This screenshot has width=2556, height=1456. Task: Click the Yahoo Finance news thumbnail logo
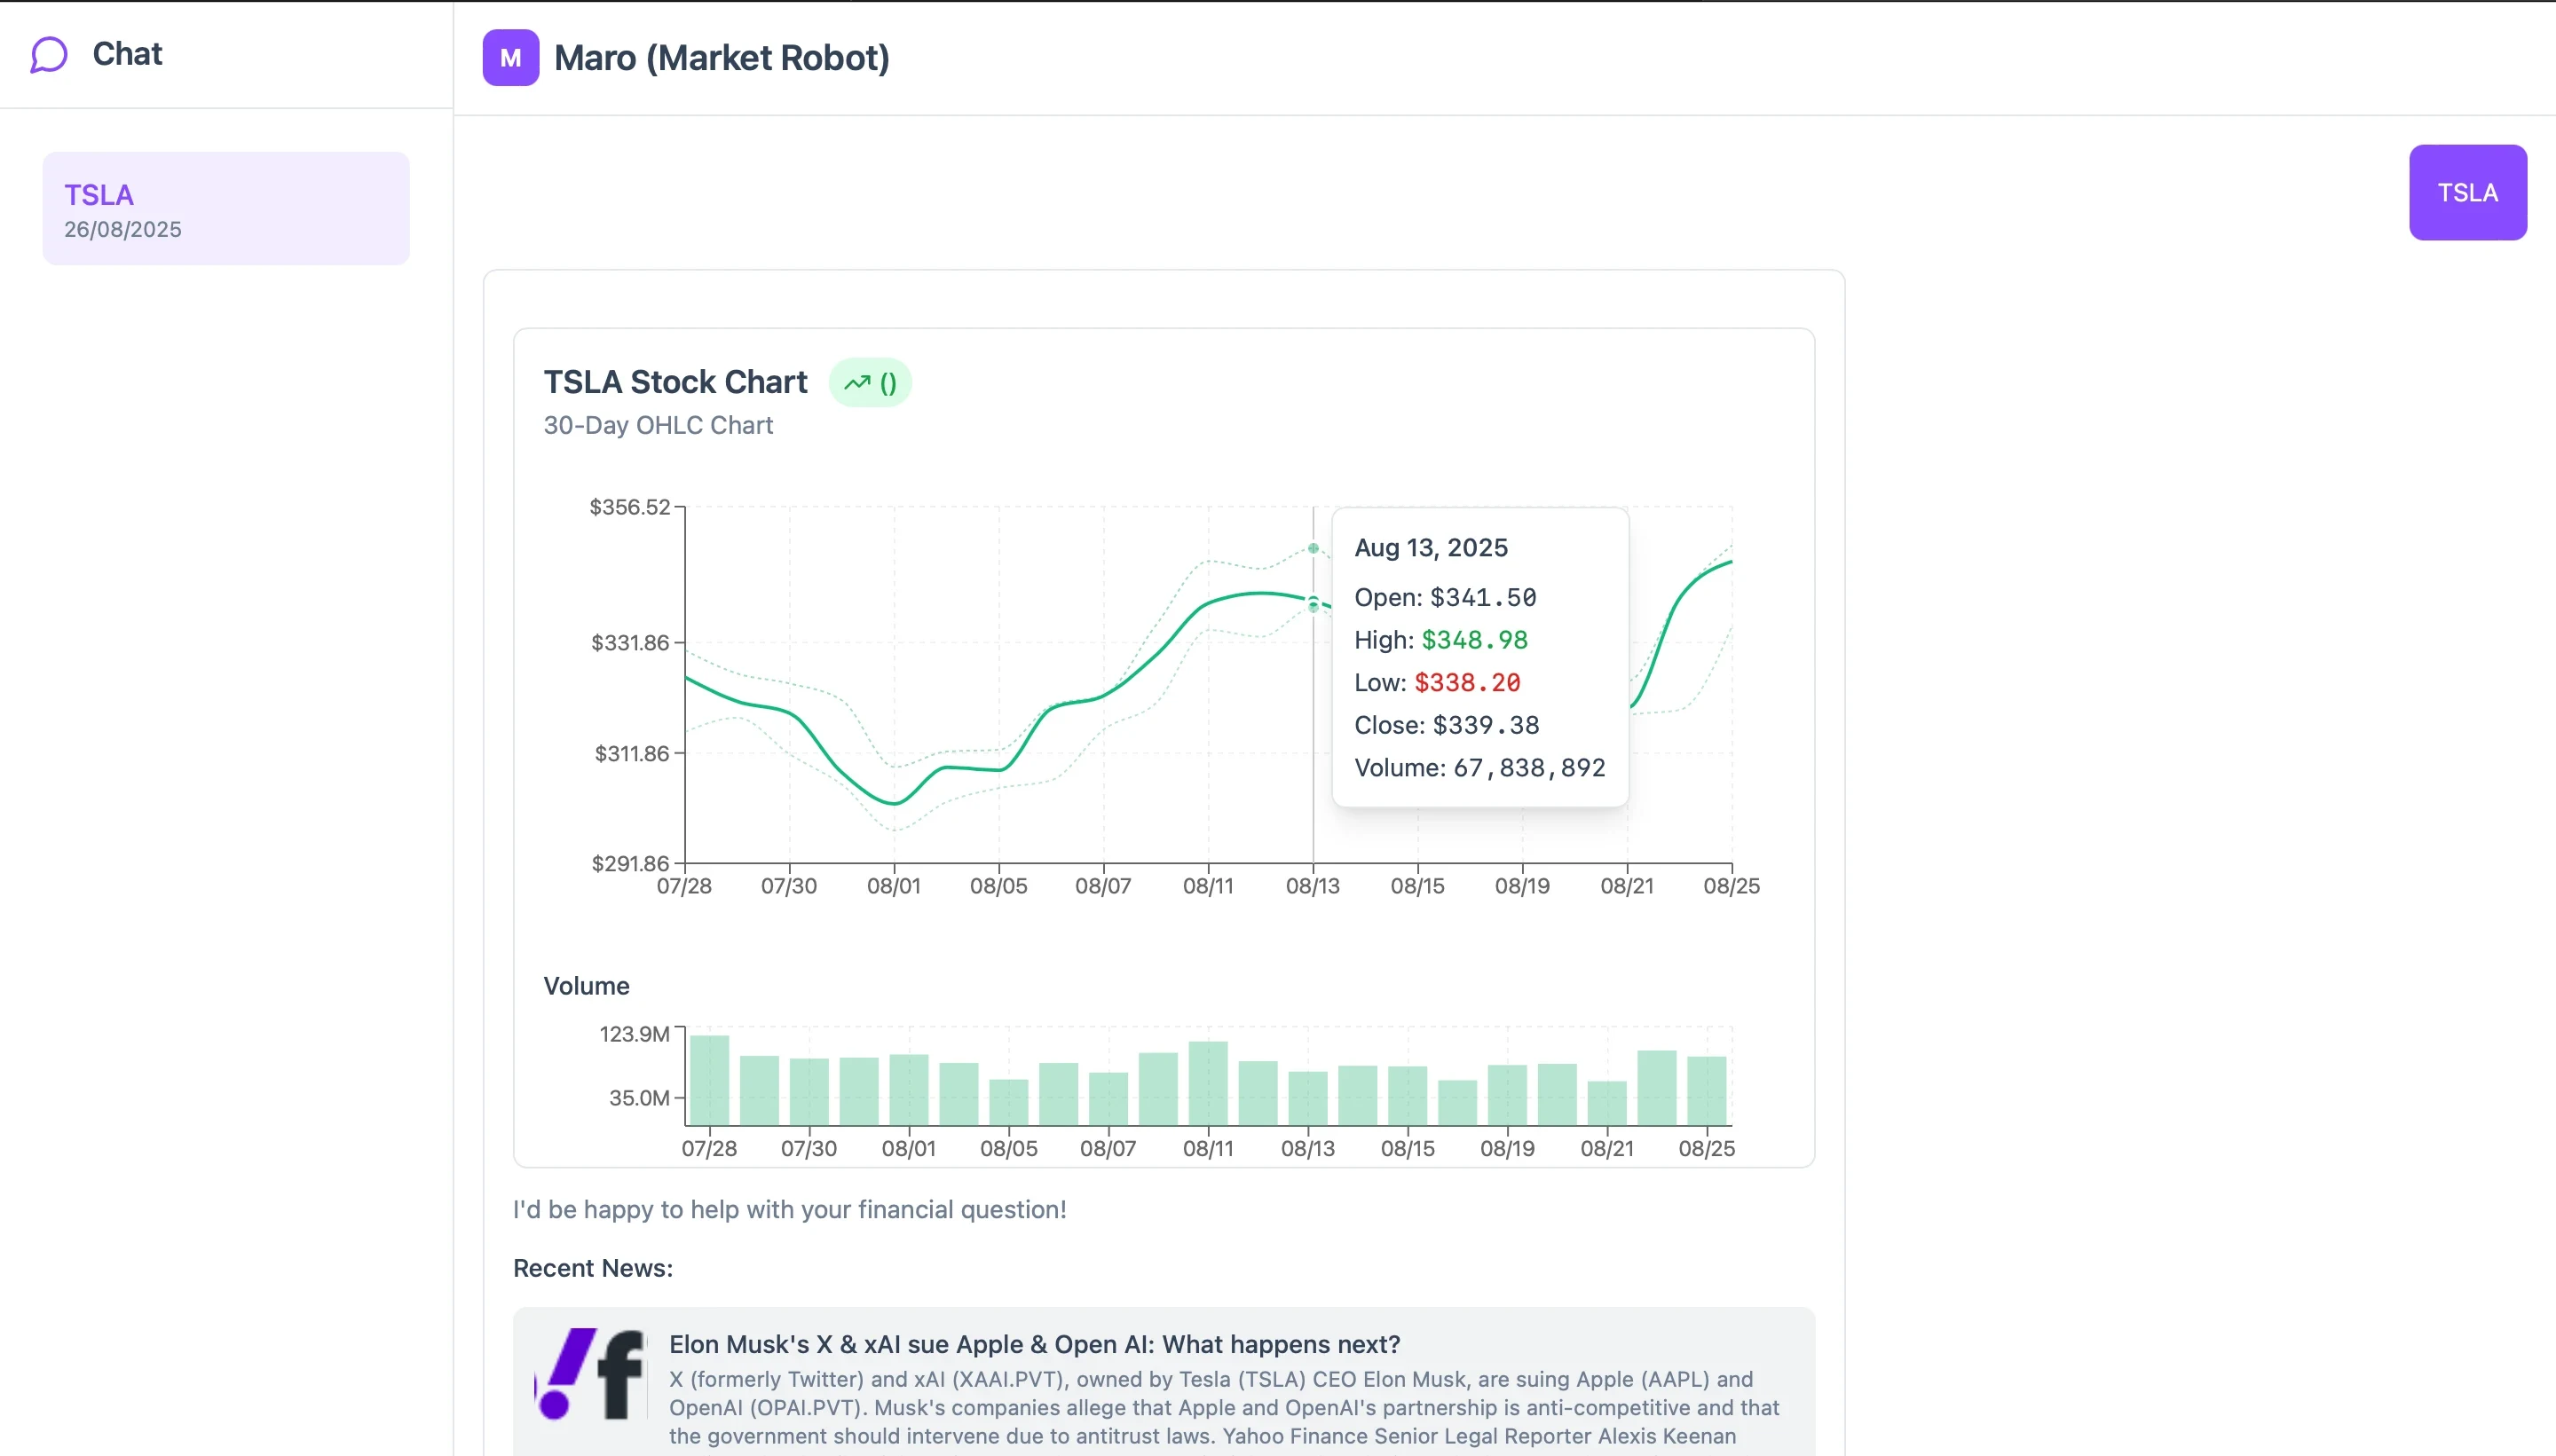(x=591, y=1374)
